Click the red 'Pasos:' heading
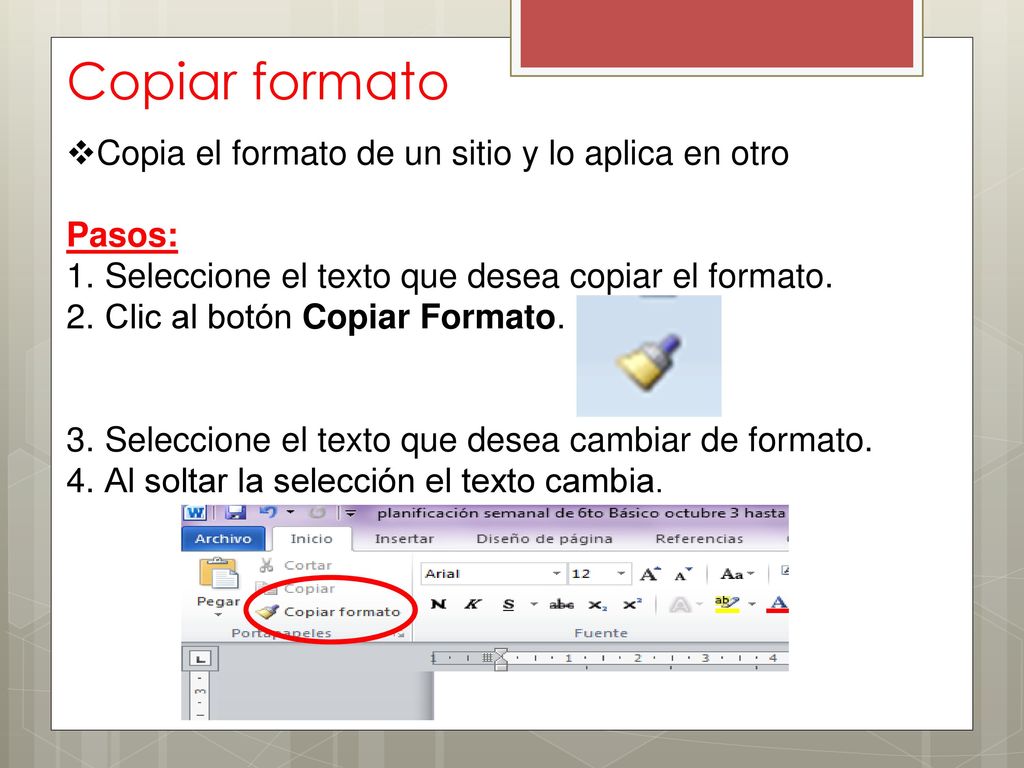 (x=122, y=235)
